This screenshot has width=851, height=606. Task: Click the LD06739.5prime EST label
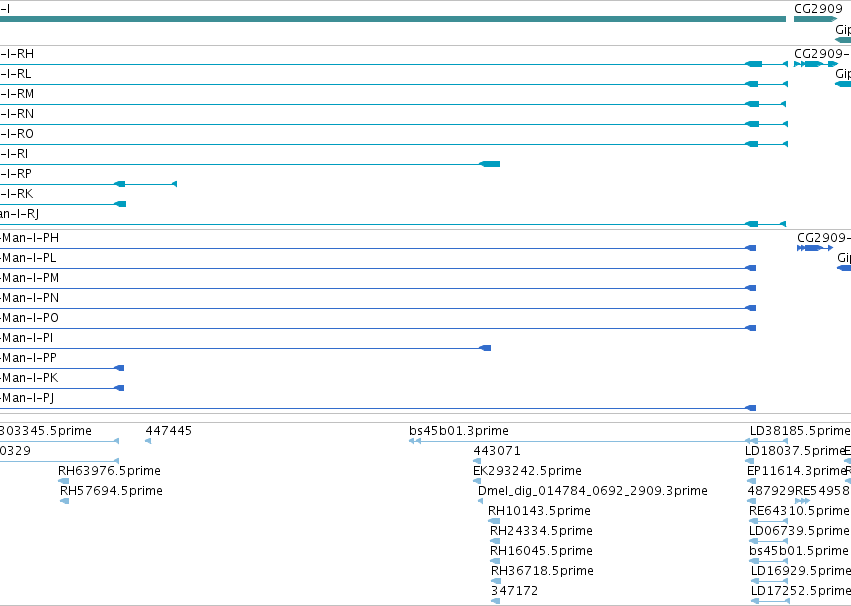[x=799, y=531]
